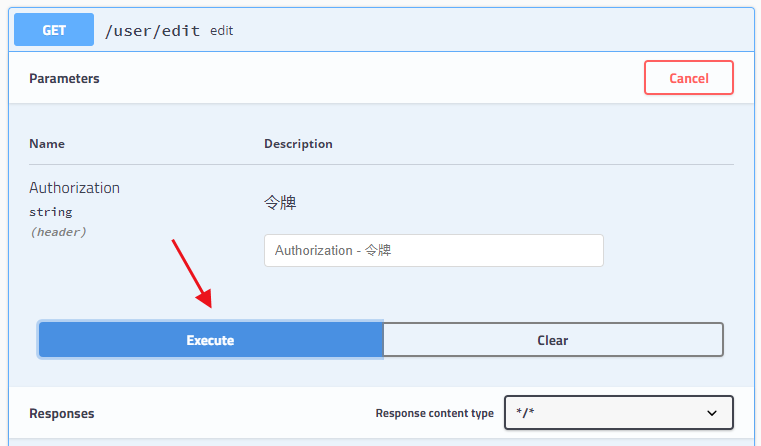Click the red arrow annotation
Screen dimensions: 761x446
pyautogui.click(x=192, y=274)
